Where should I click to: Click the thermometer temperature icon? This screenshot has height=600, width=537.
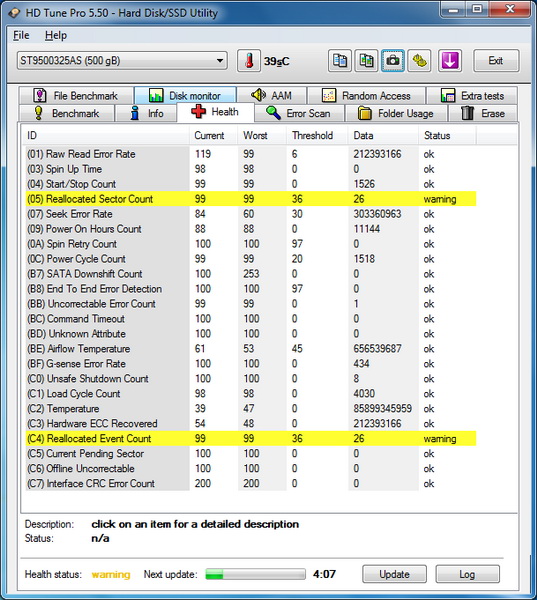[249, 60]
